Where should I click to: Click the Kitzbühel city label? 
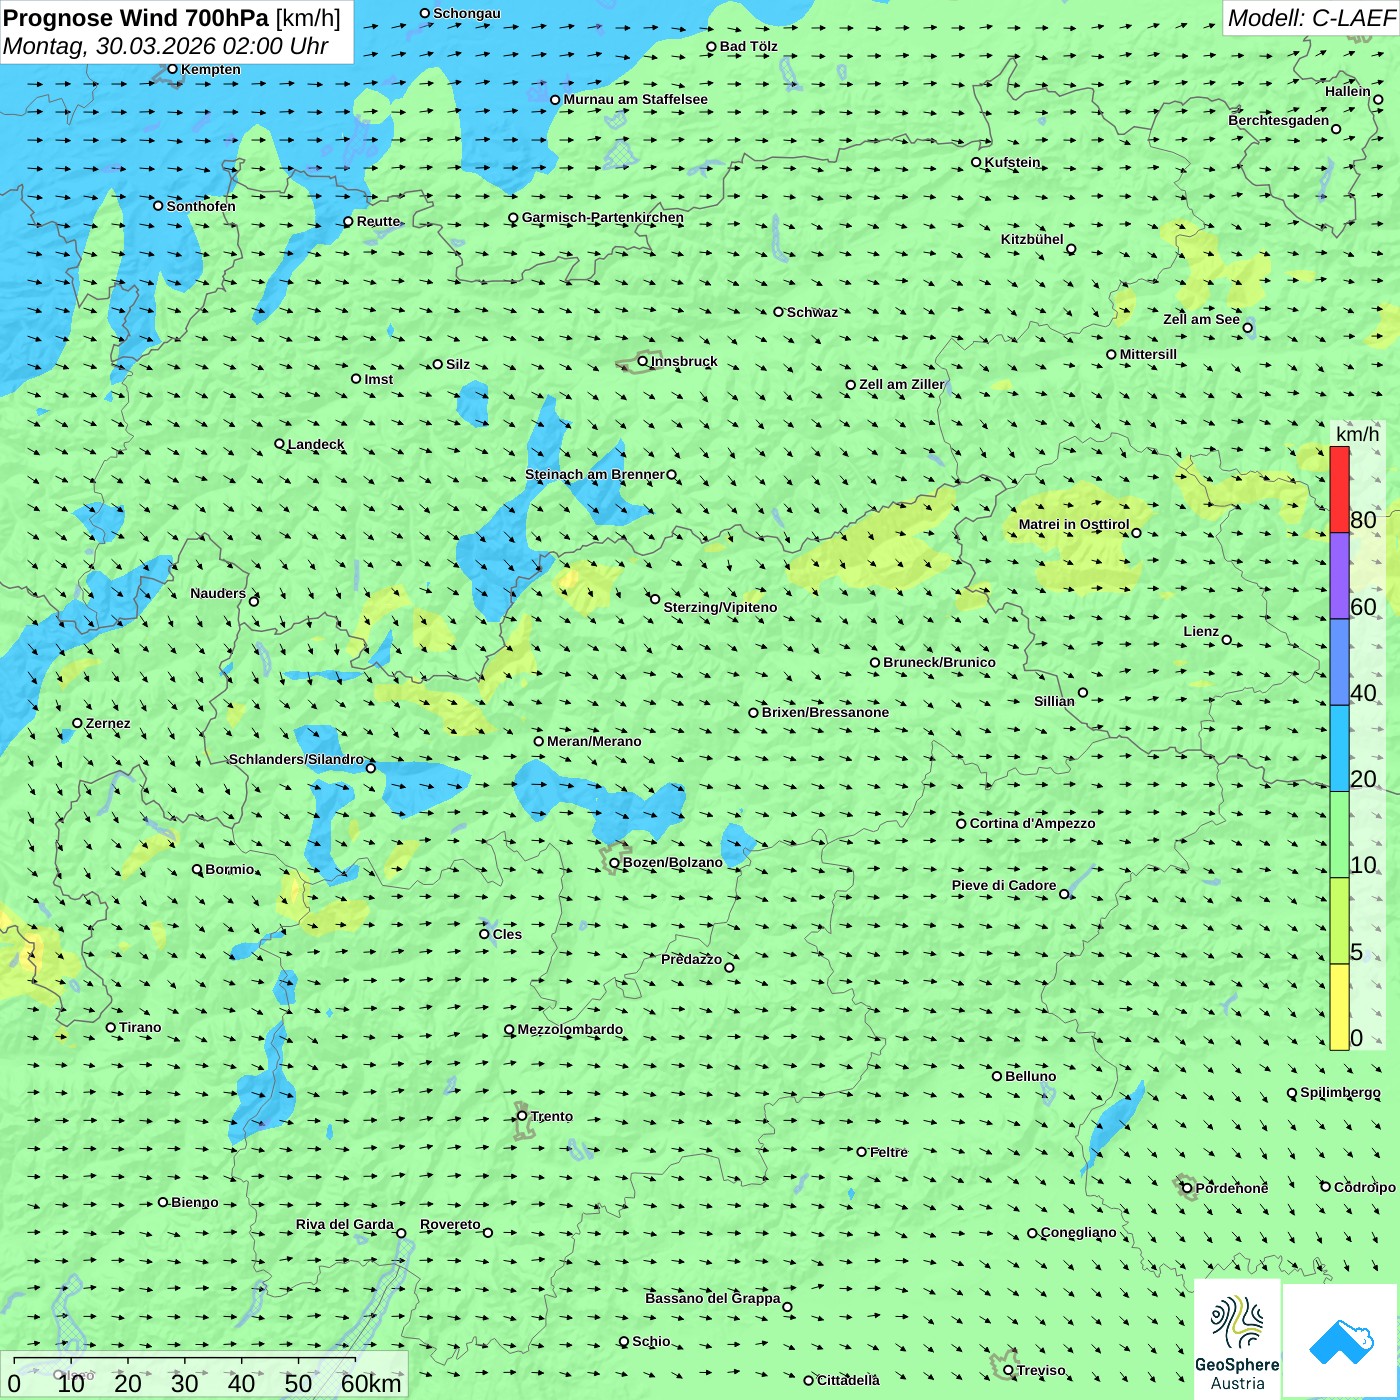[1032, 239]
